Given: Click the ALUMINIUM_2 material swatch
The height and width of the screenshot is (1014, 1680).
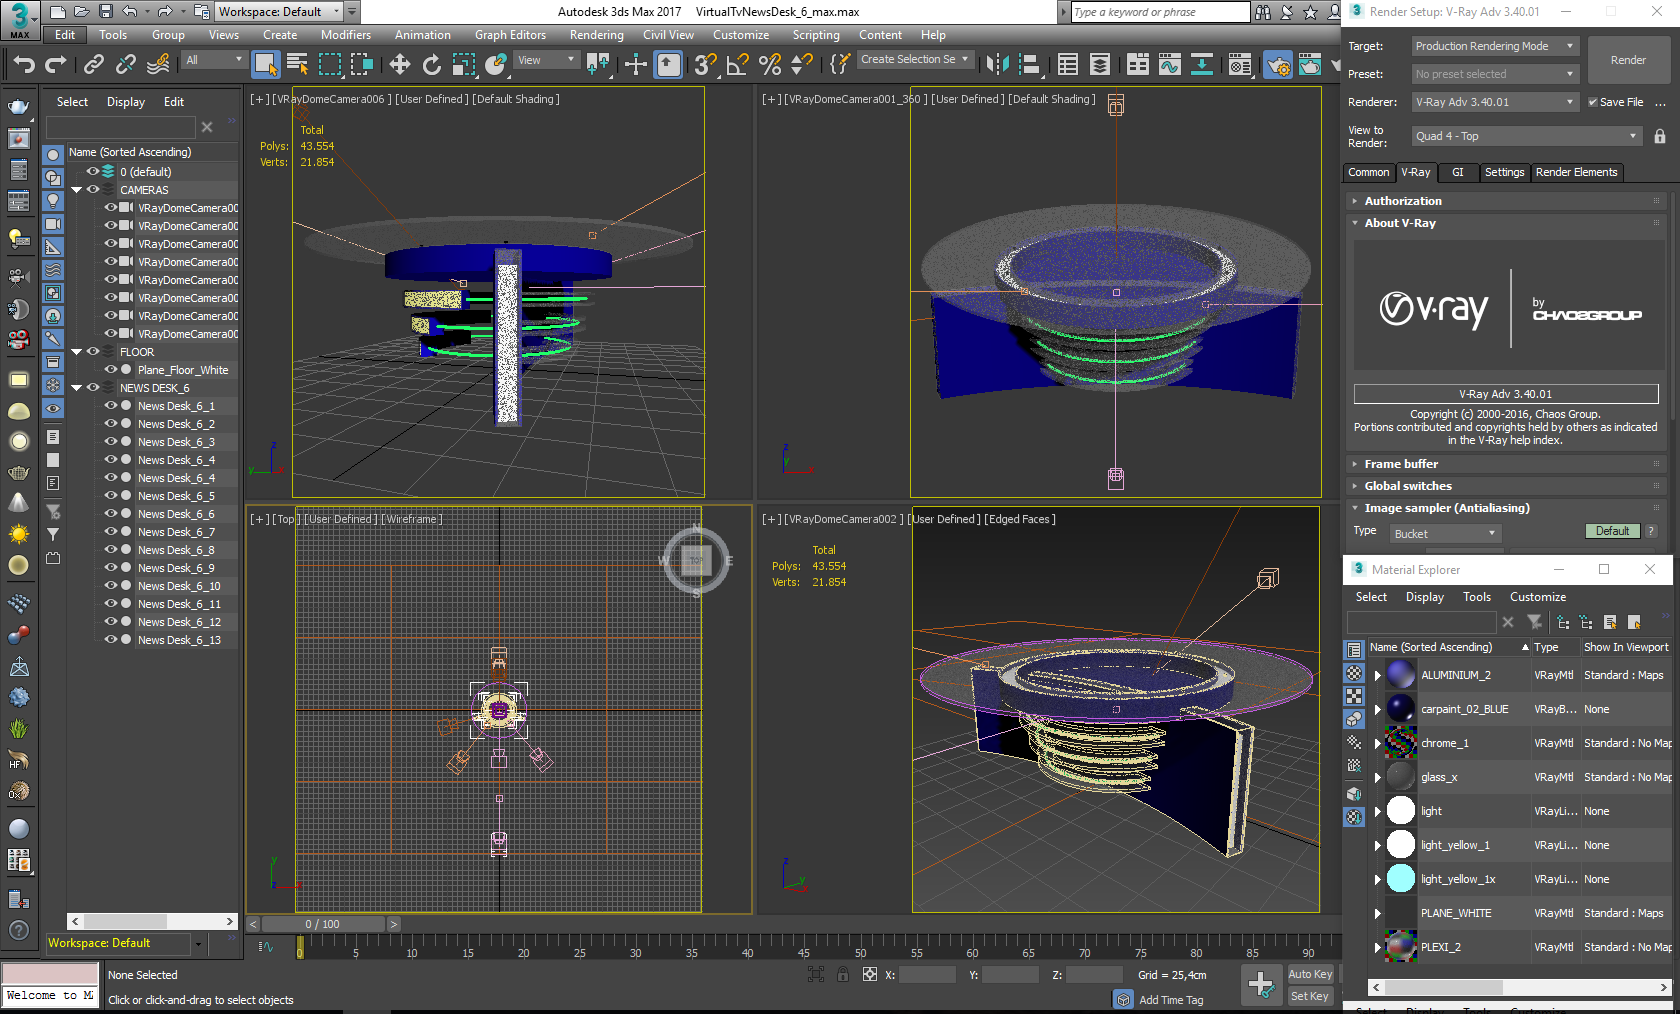Looking at the screenshot, I should (x=1400, y=675).
